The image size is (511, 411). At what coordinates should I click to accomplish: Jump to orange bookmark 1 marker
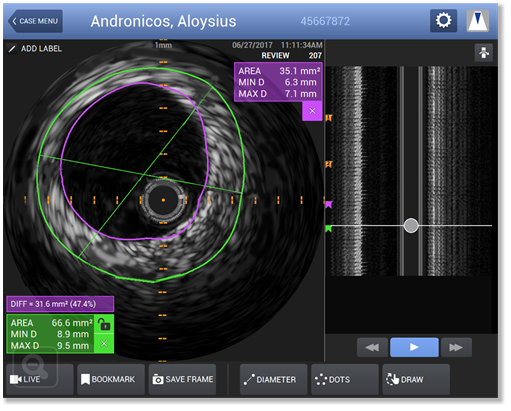pyautogui.click(x=329, y=118)
